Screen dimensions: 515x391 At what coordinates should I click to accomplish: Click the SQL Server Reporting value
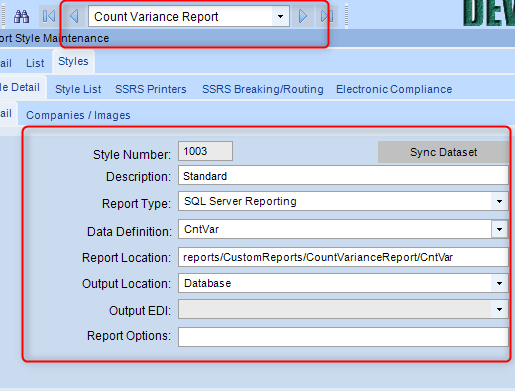click(240, 201)
